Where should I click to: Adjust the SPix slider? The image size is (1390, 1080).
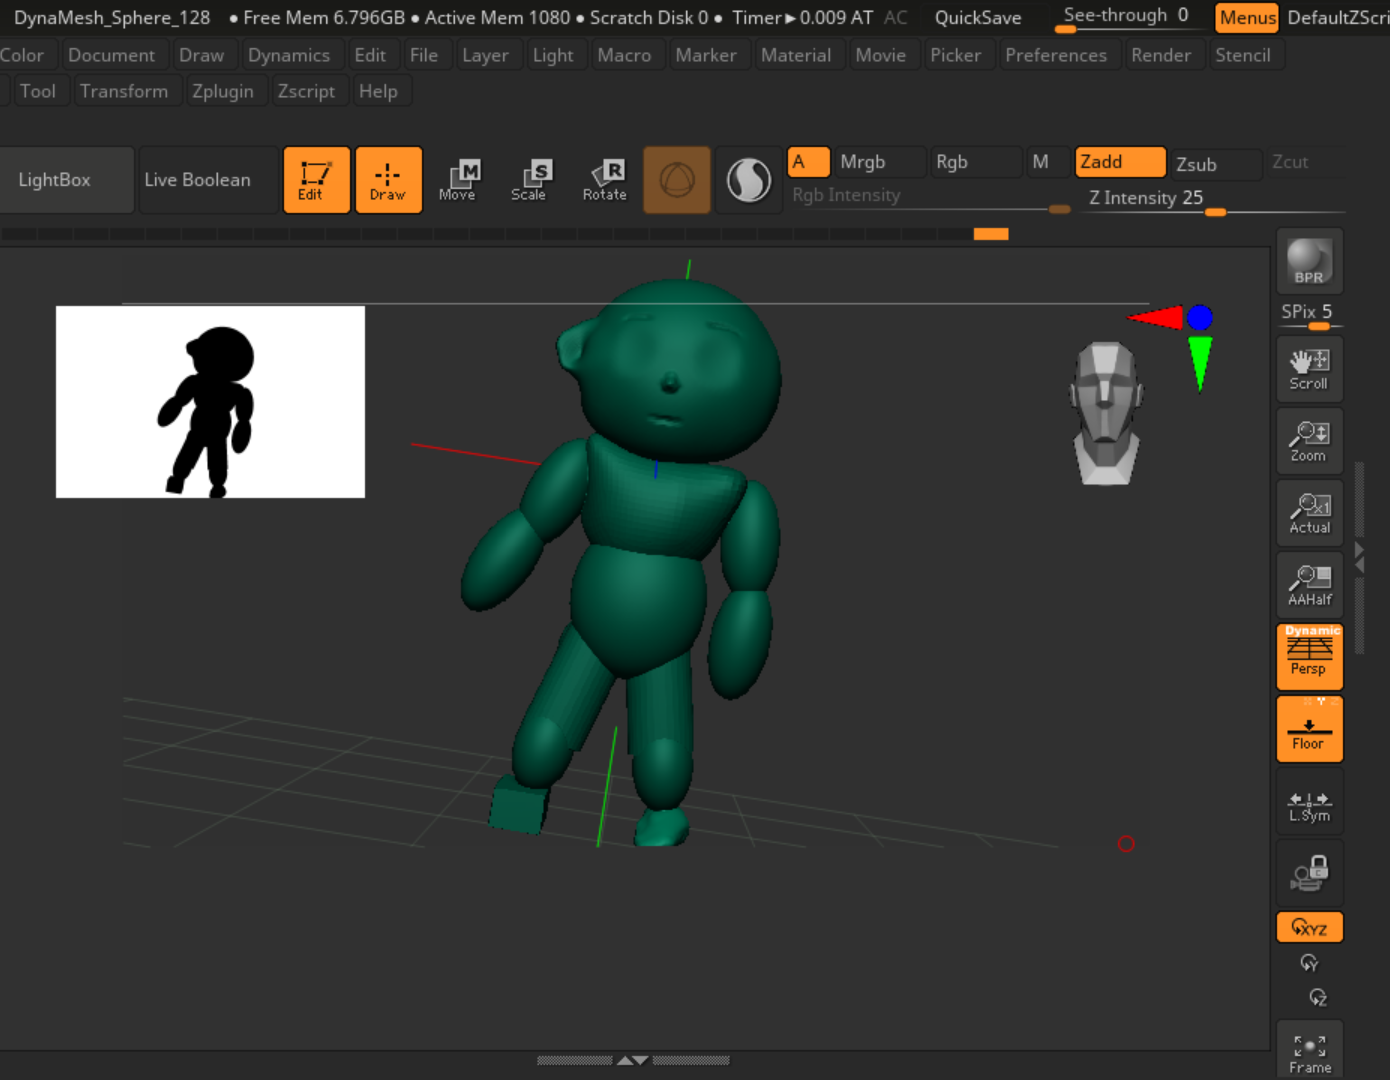(1309, 313)
